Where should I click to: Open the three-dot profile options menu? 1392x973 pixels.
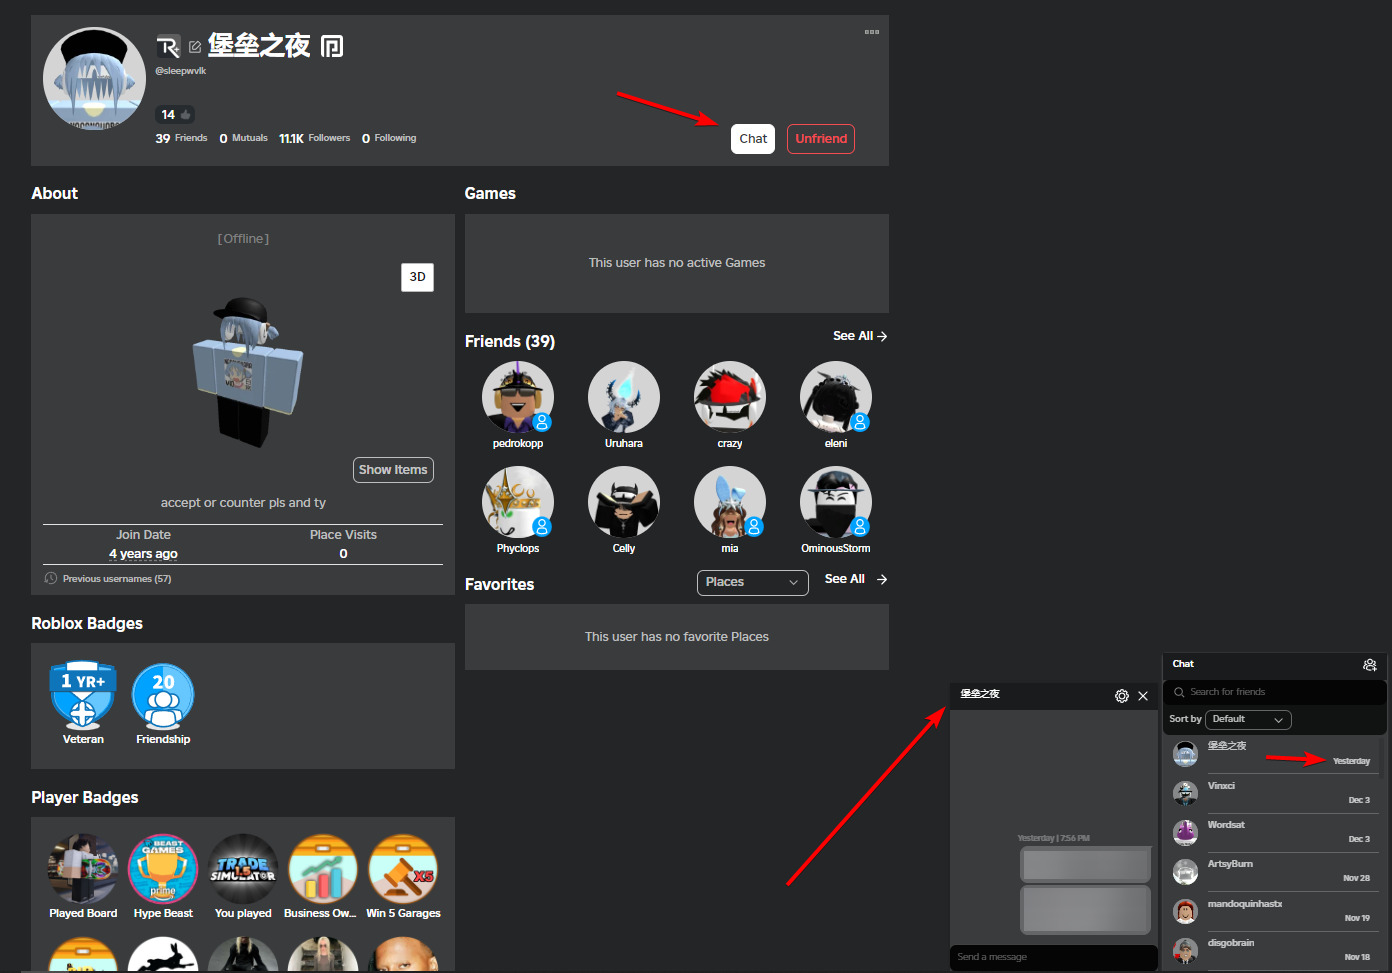[x=872, y=32]
